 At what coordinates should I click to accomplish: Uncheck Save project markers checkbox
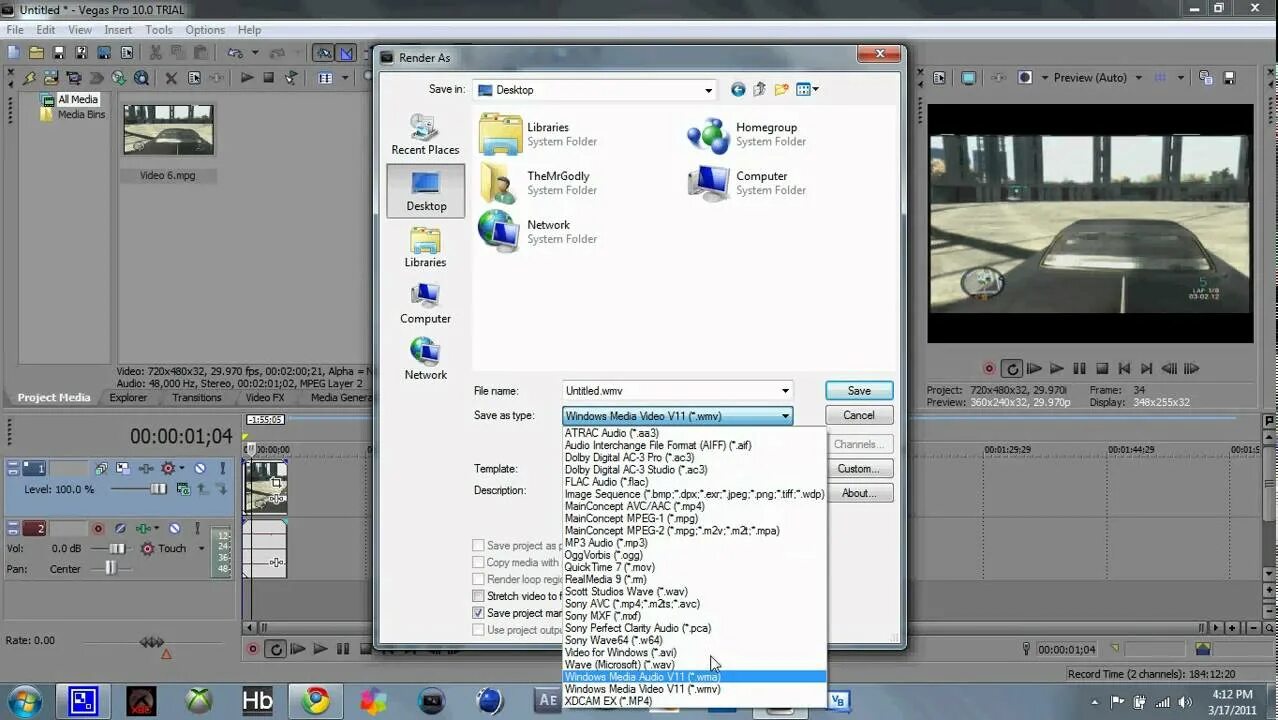pyautogui.click(x=478, y=613)
